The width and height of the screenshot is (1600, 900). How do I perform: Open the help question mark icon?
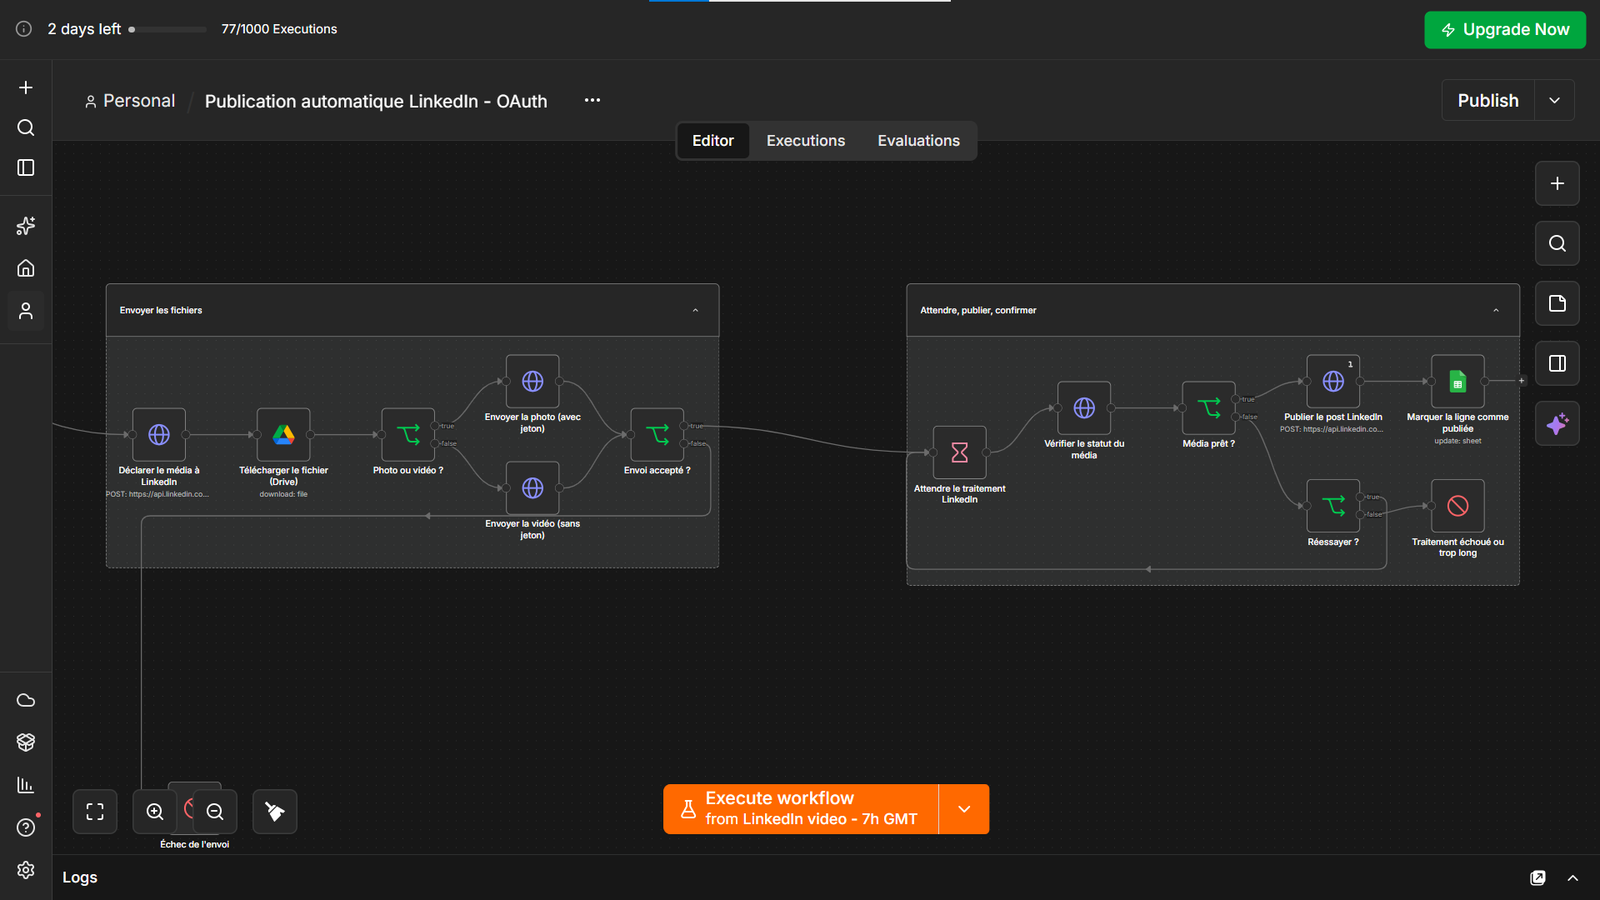click(26, 827)
